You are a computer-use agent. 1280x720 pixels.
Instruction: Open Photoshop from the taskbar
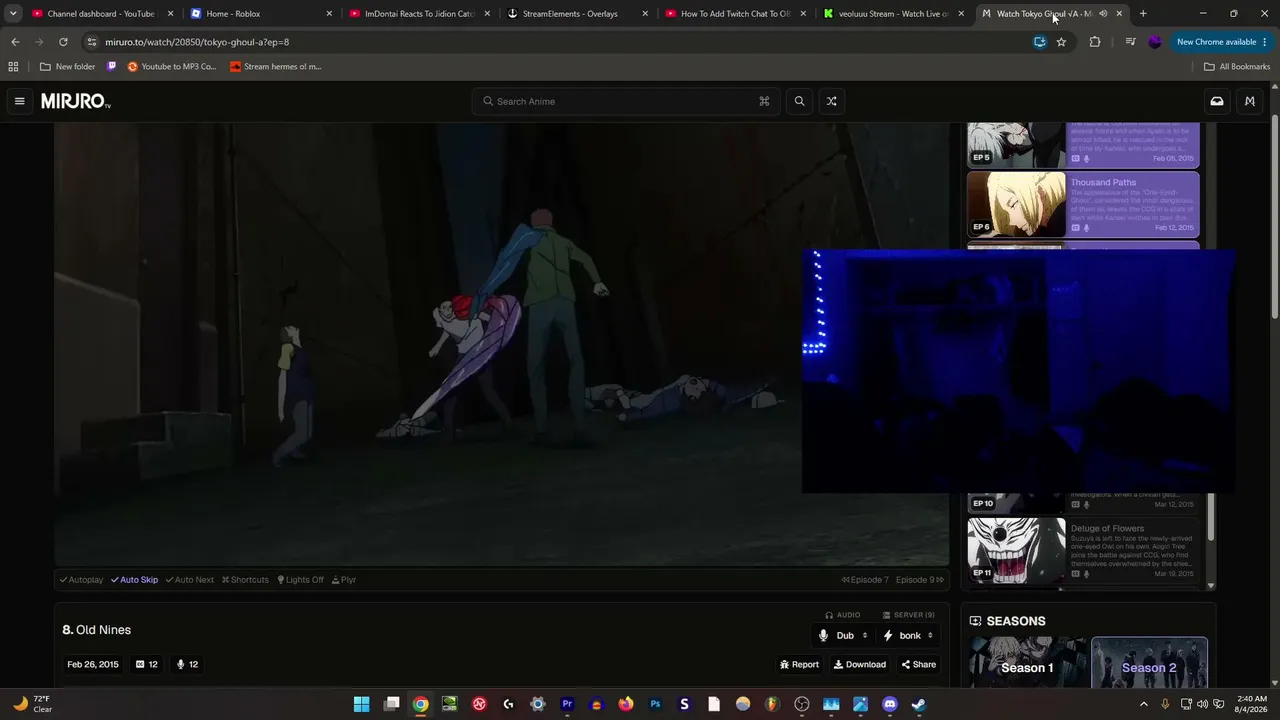click(x=655, y=704)
